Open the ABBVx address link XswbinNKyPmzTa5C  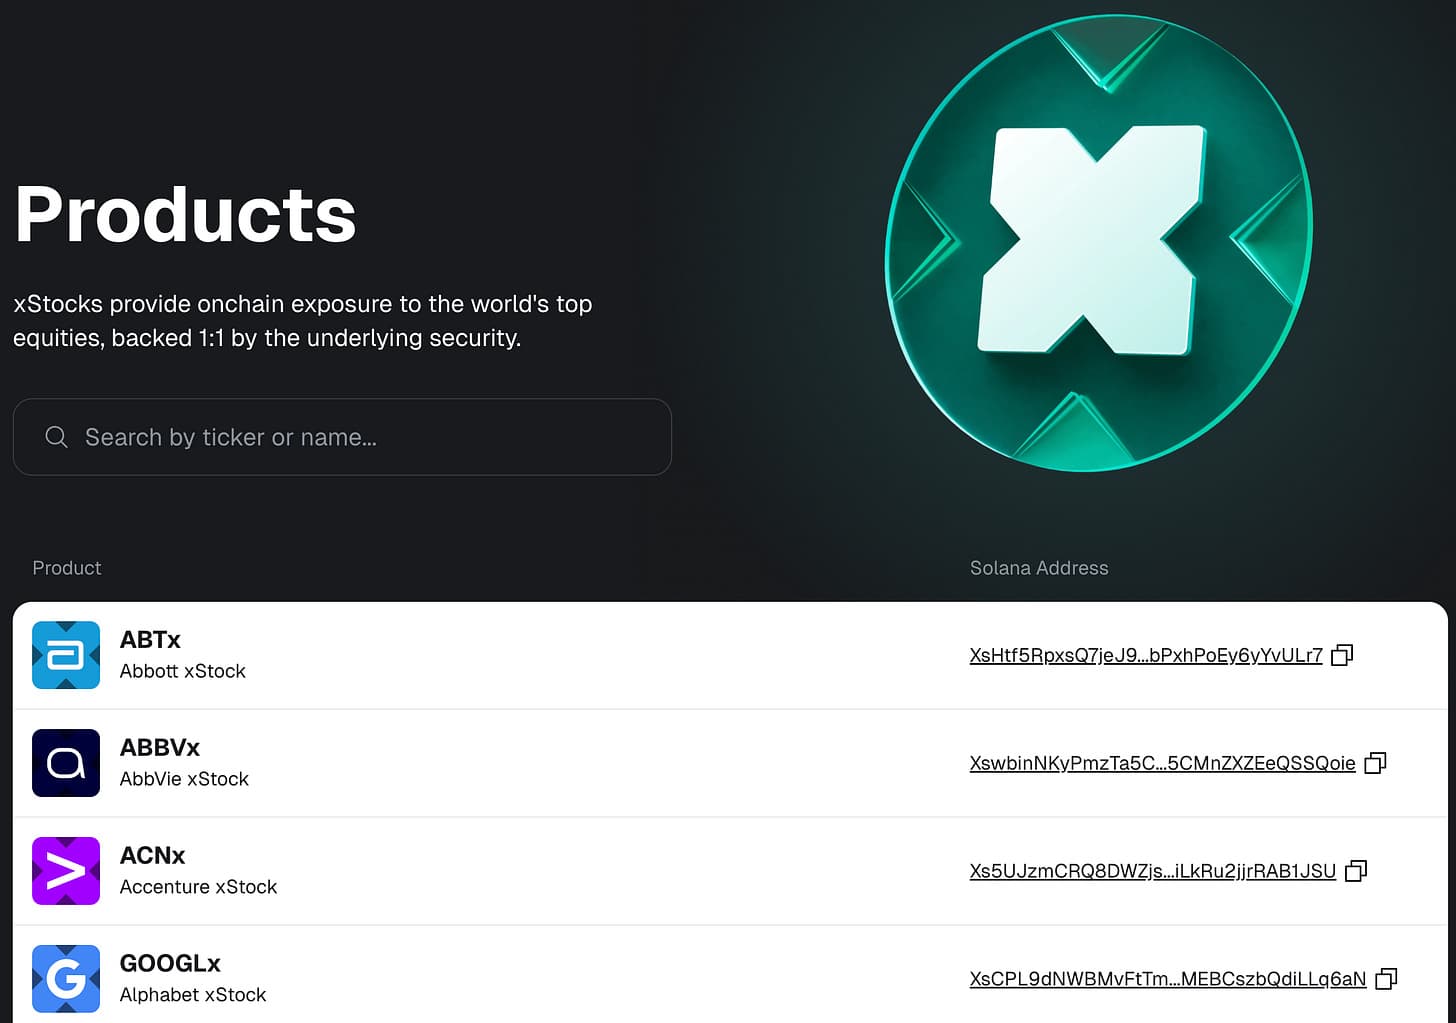click(x=1162, y=763)
